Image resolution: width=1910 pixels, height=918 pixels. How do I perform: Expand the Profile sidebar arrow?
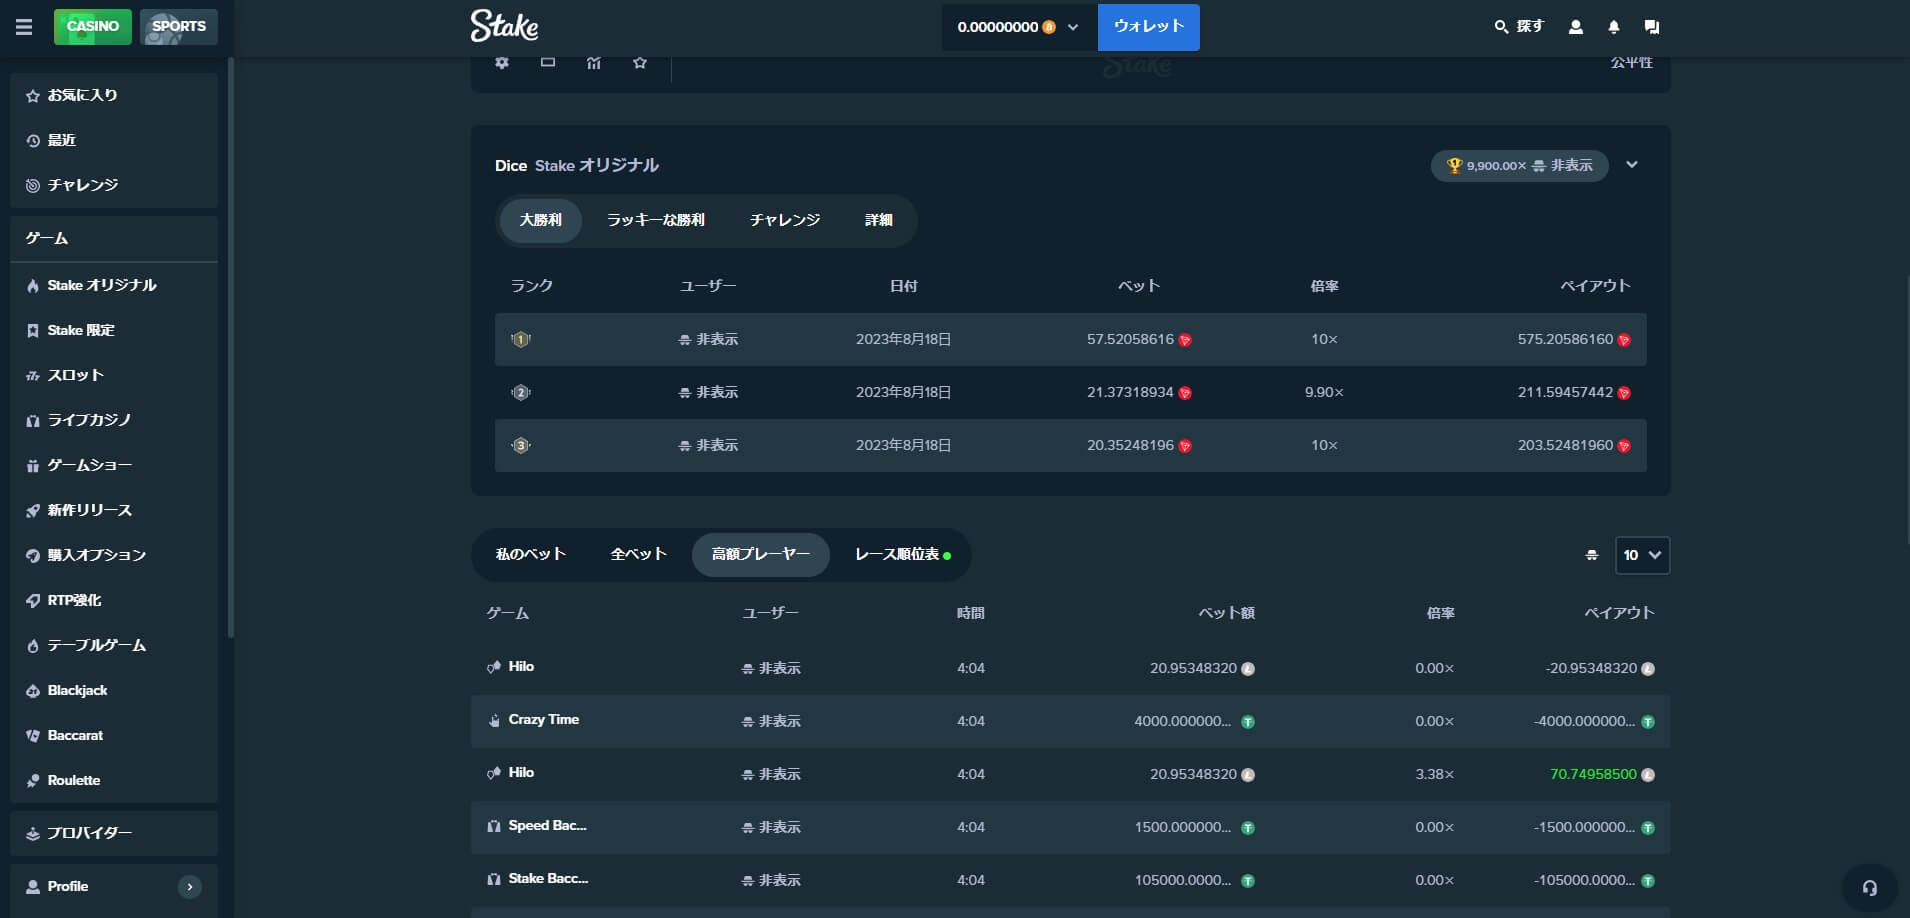(189, 886)
